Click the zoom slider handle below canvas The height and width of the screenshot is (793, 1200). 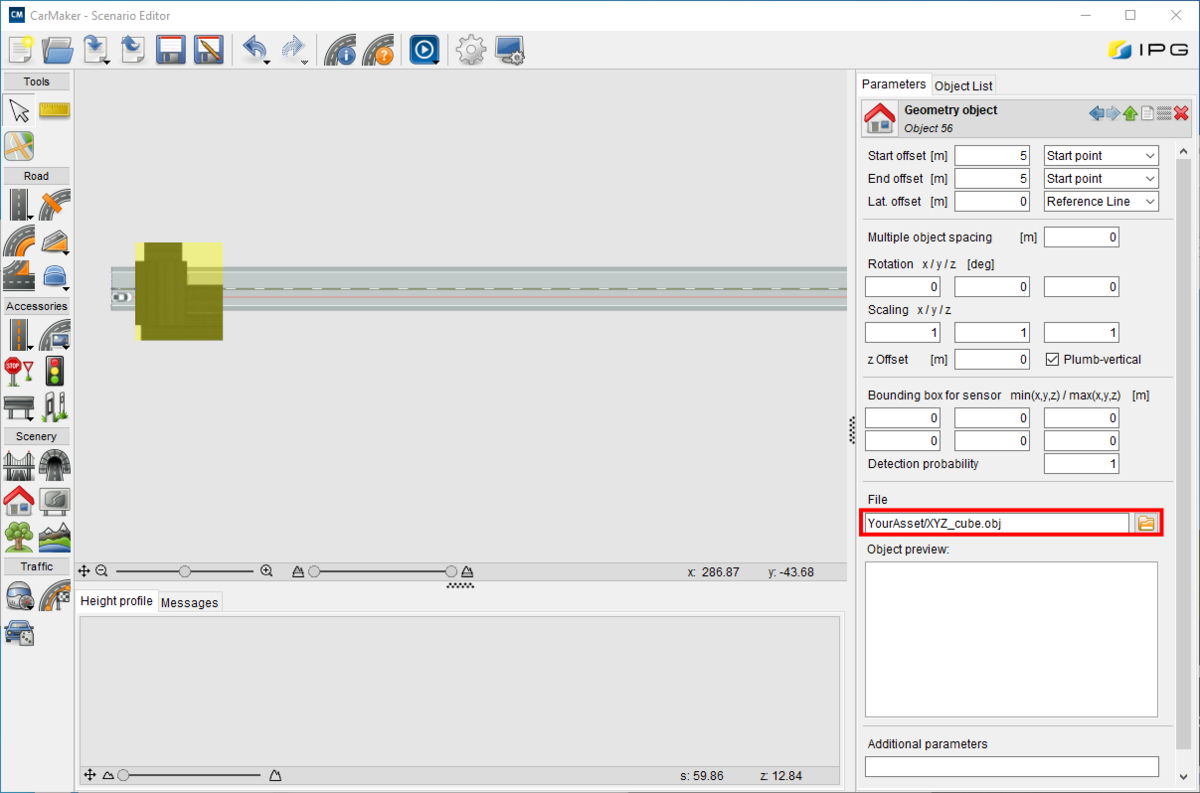[185, 571]
